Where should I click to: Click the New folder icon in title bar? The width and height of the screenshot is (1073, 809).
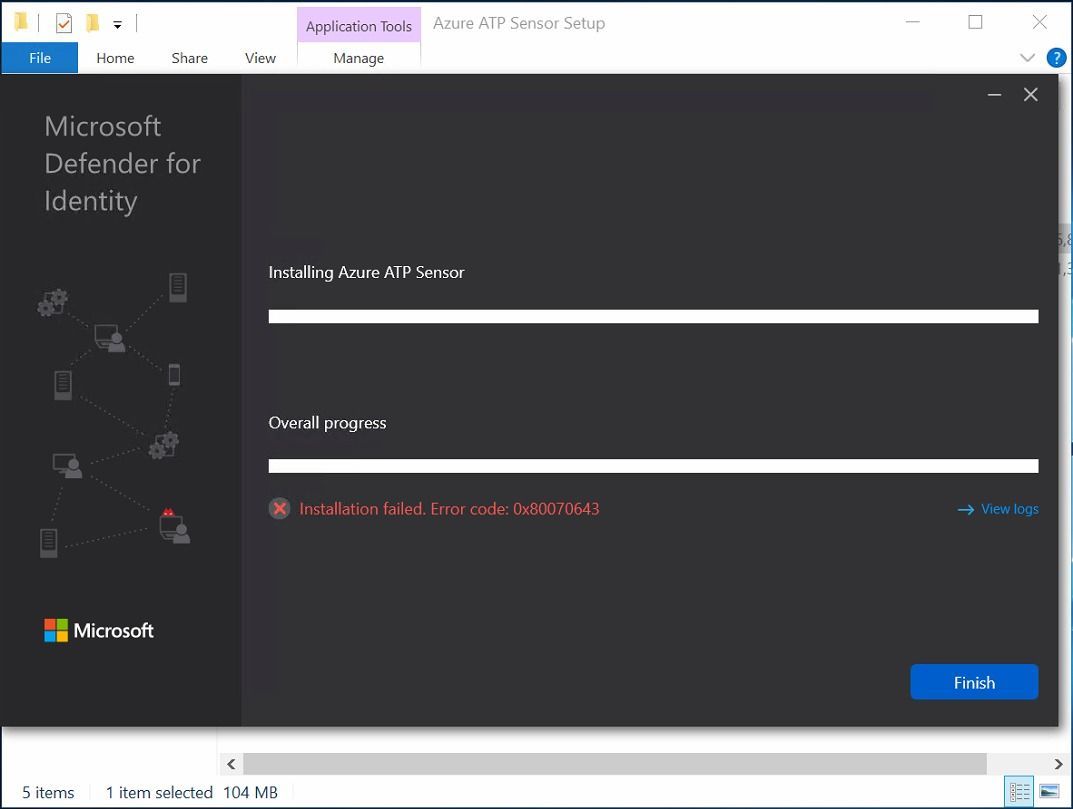click(92, 23)
